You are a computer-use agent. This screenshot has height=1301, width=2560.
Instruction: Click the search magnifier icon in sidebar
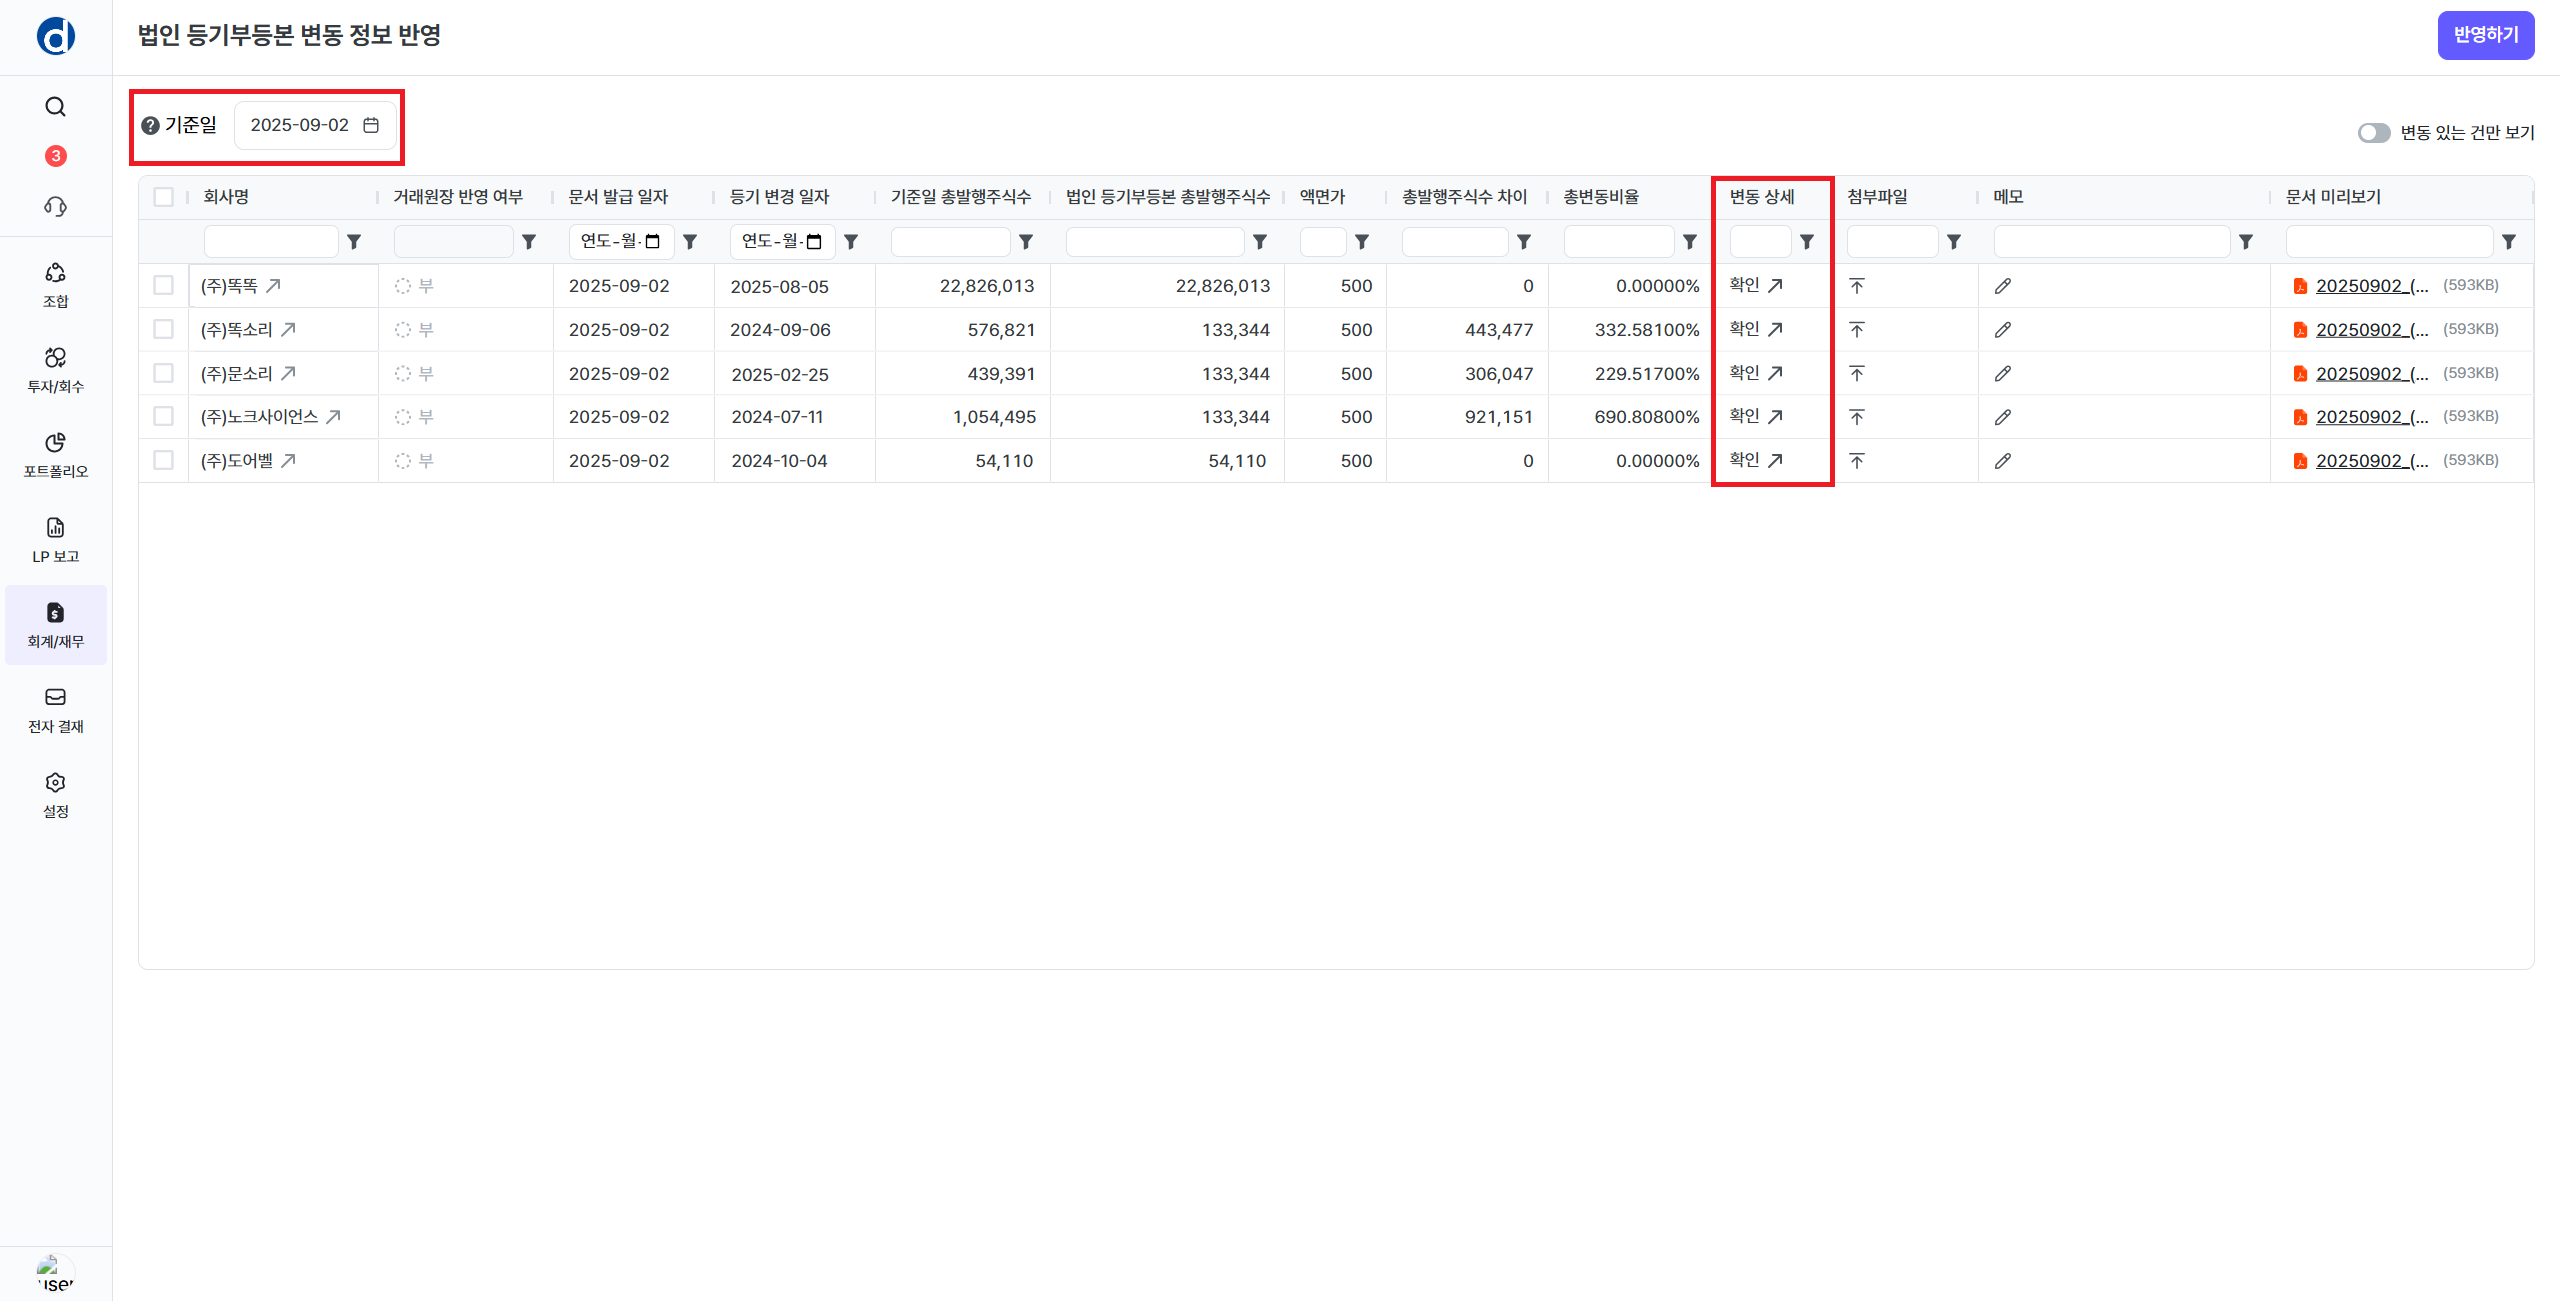tap(55, 107)
